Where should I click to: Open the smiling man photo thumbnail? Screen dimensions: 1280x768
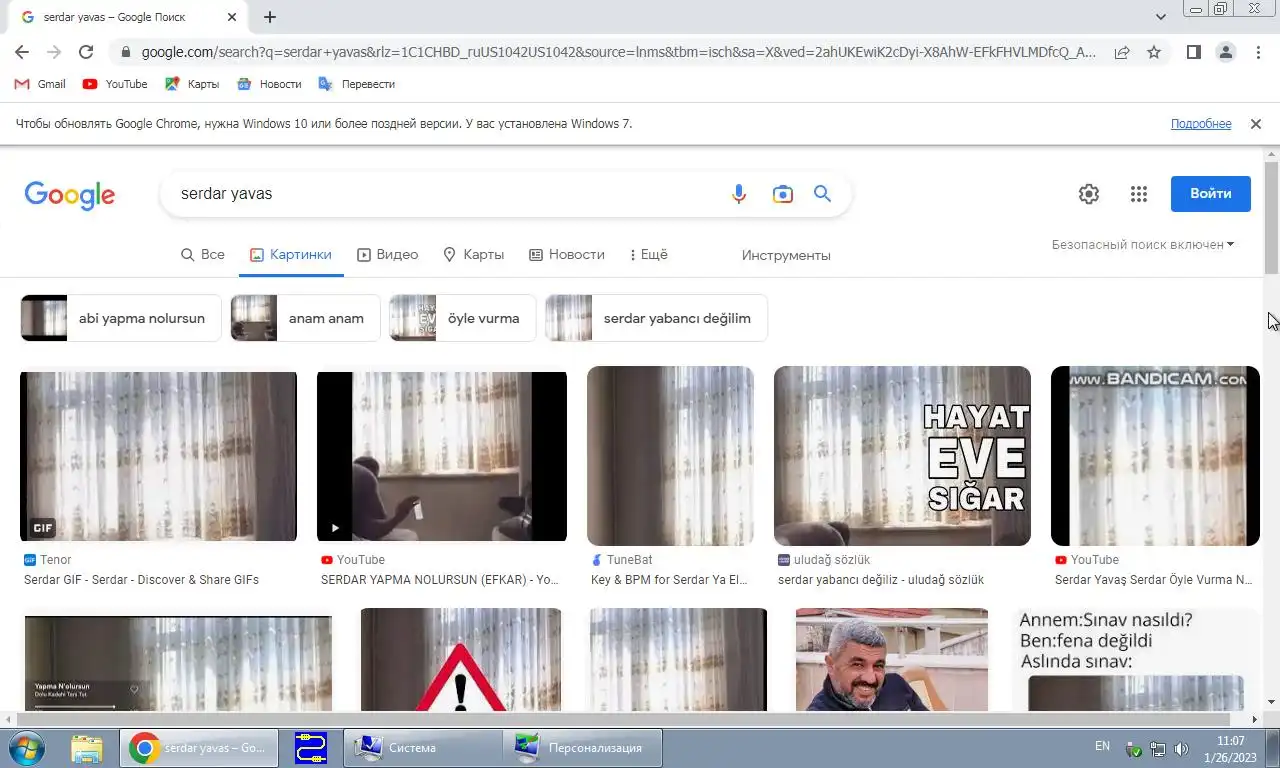pyautogui.click(x=892, y=660)
